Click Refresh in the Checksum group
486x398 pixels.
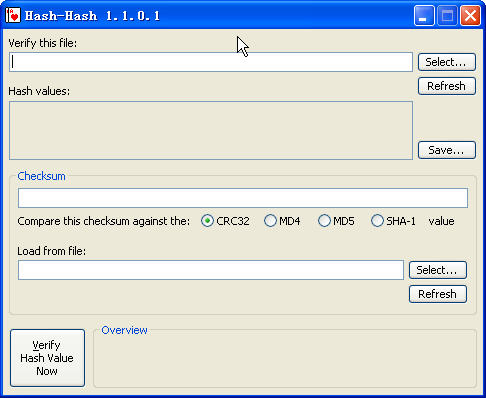pyautogui.click(x=438, y=294)
